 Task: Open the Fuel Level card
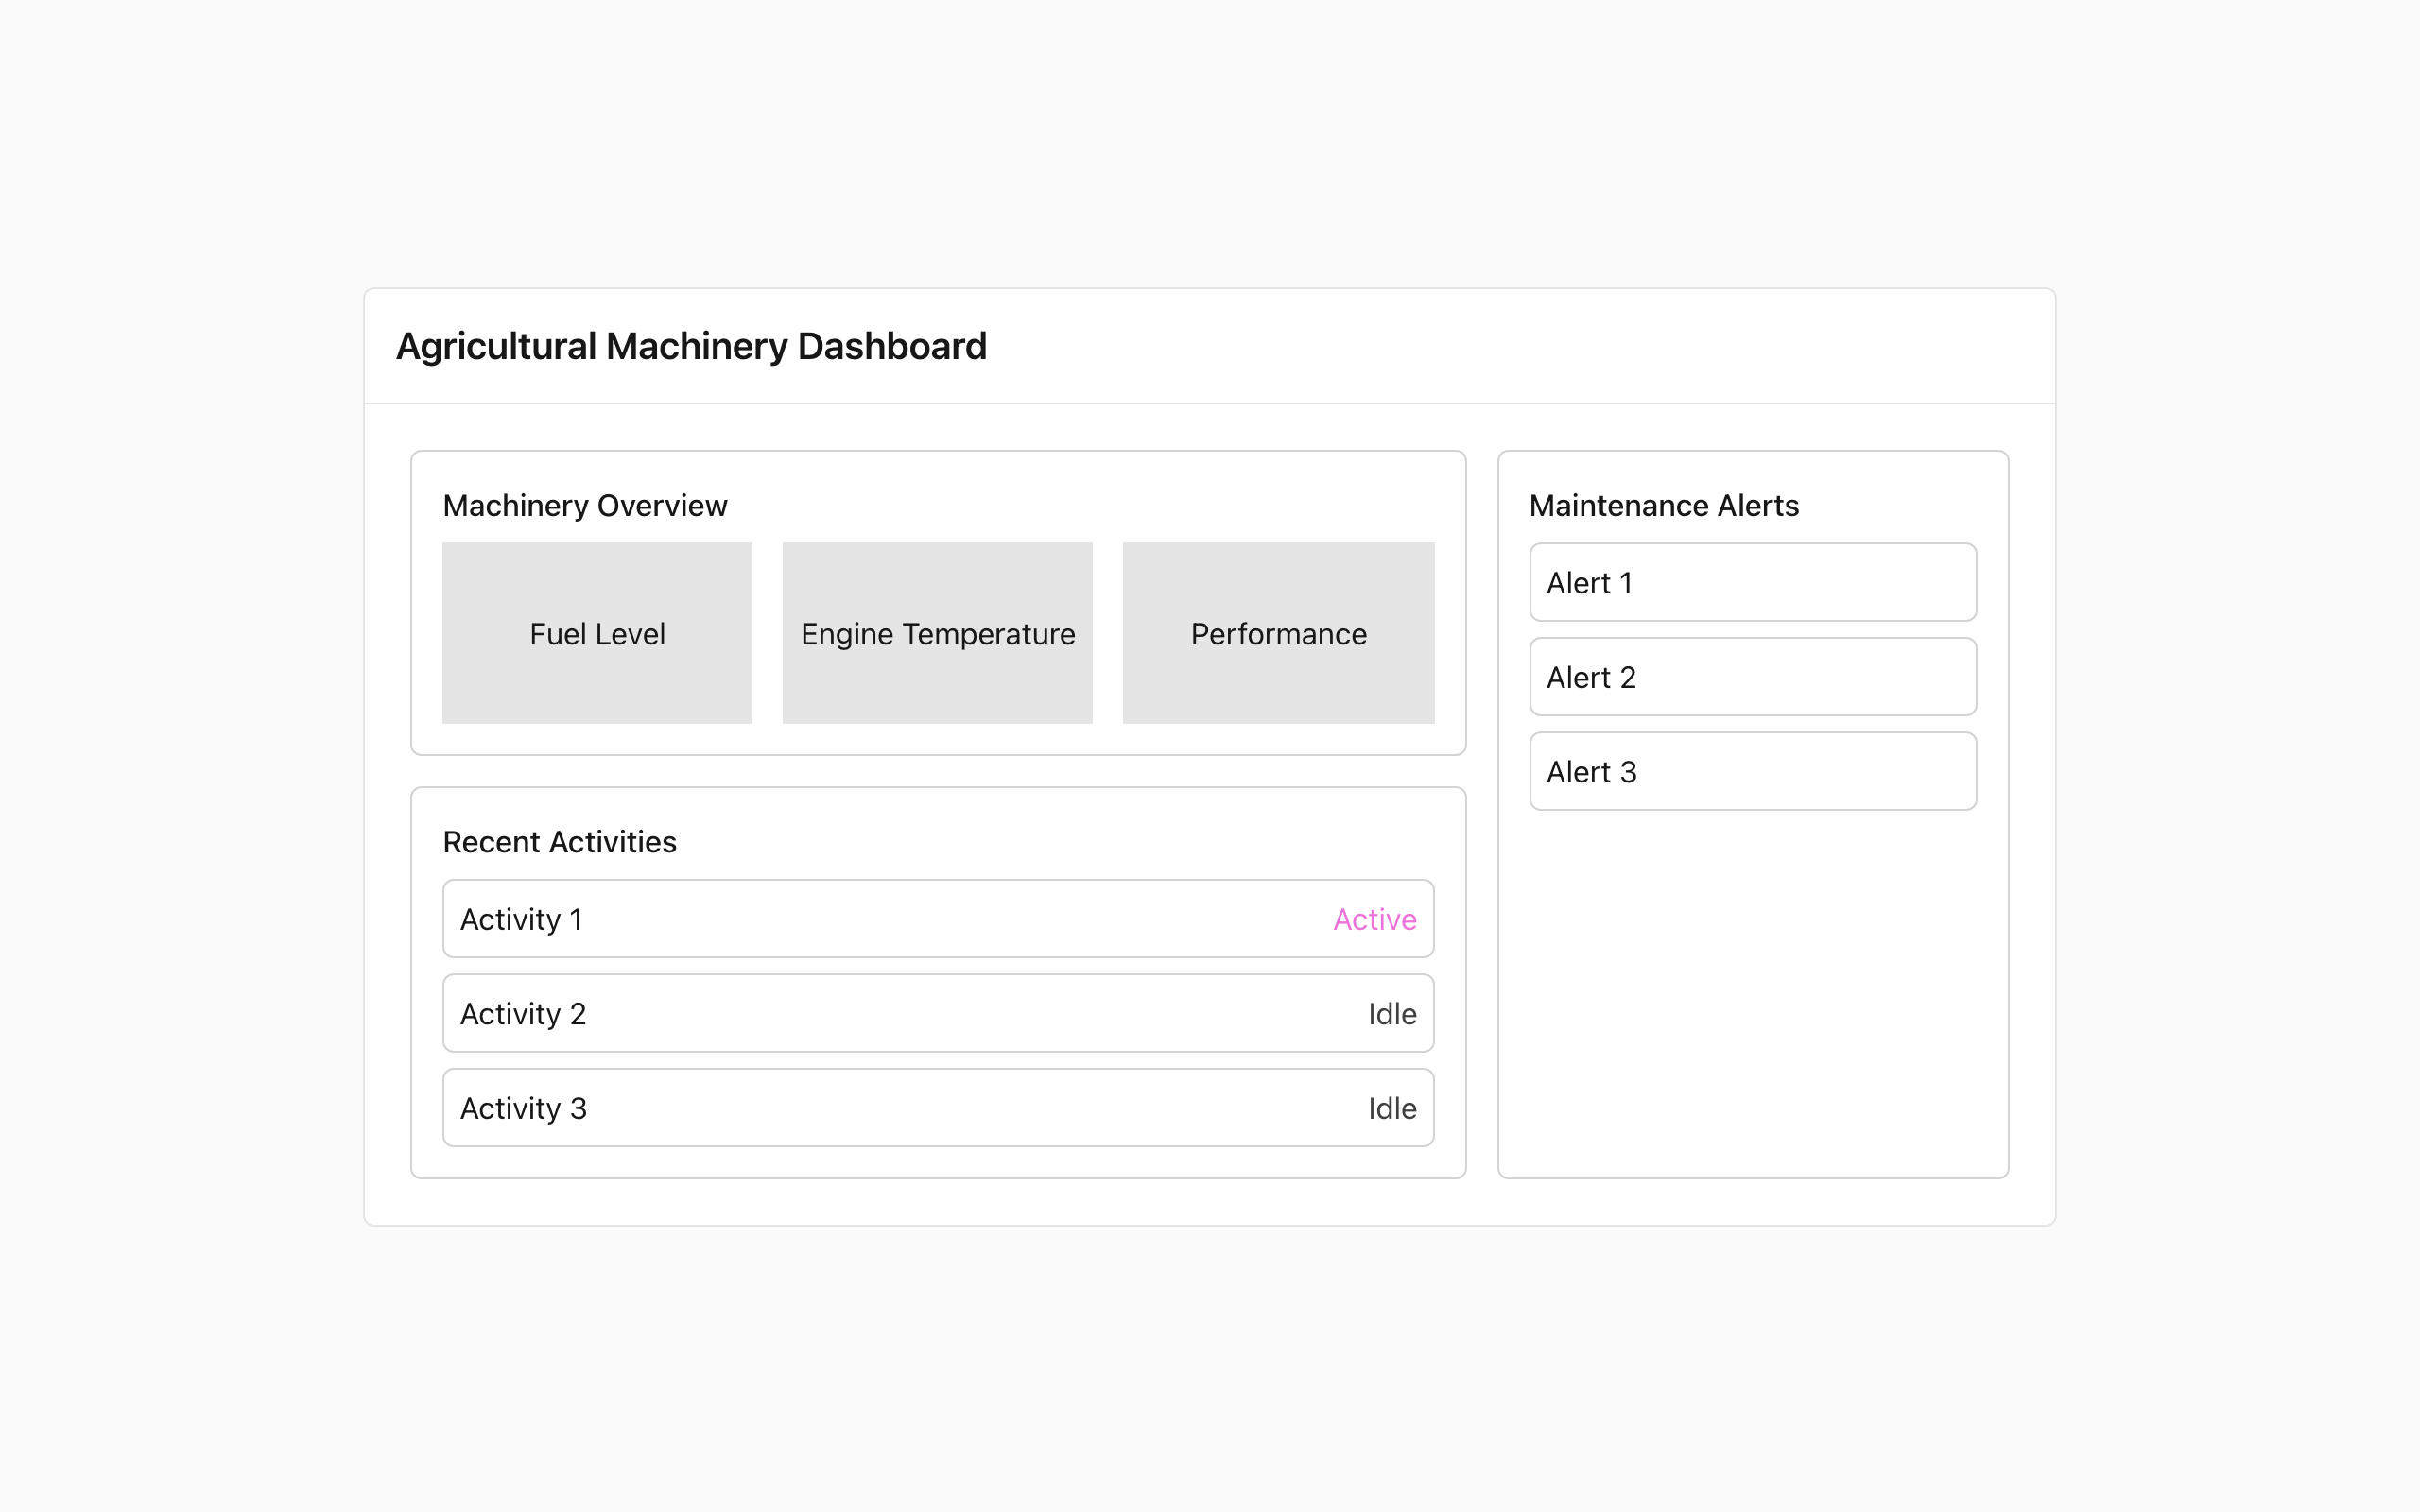pos(597,633)
